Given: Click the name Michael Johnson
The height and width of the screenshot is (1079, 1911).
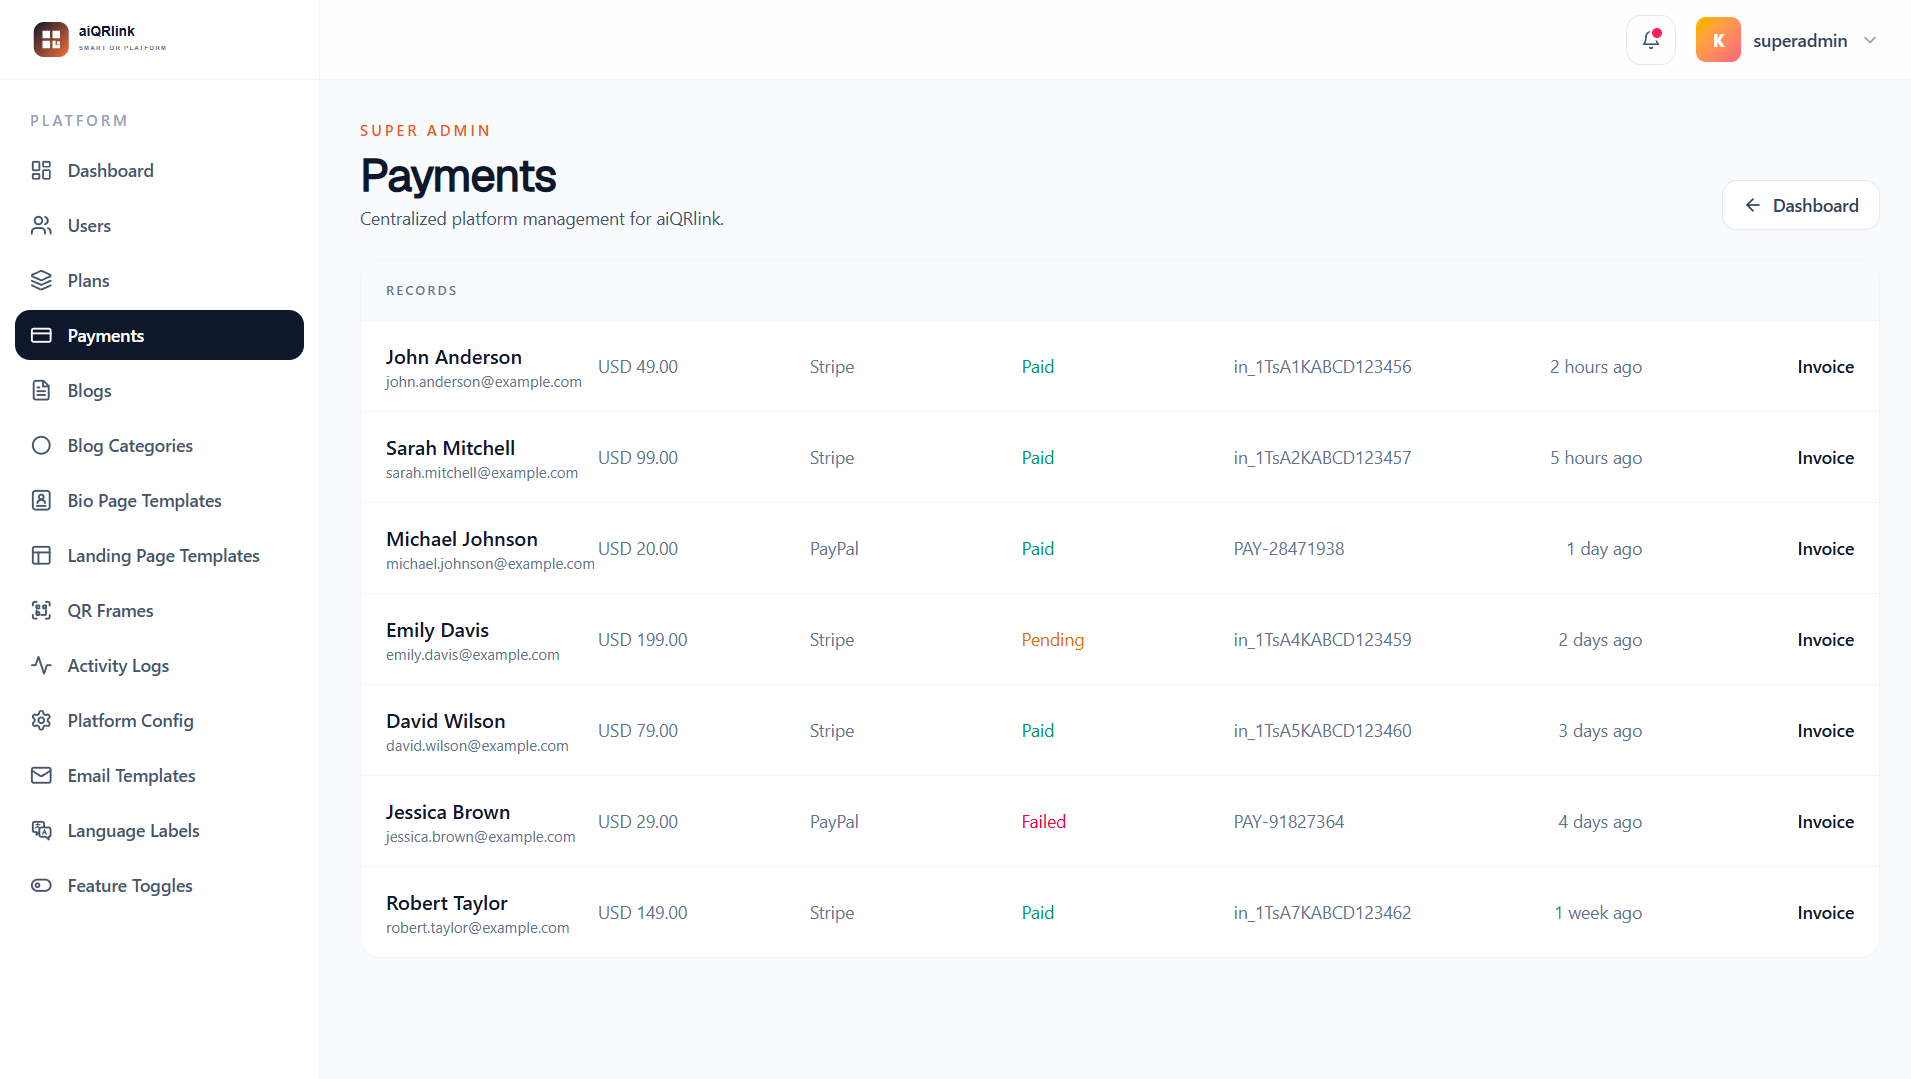Looking at the screenshot, I should pyautogui.click(x=462, y=539).
